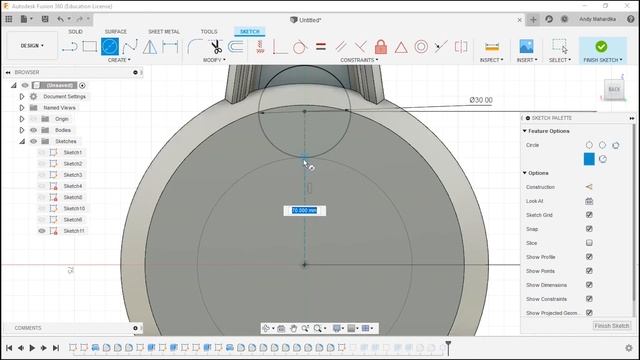
Task: Select the 2-Point Rectangle tool
Action: pos(89,47)
